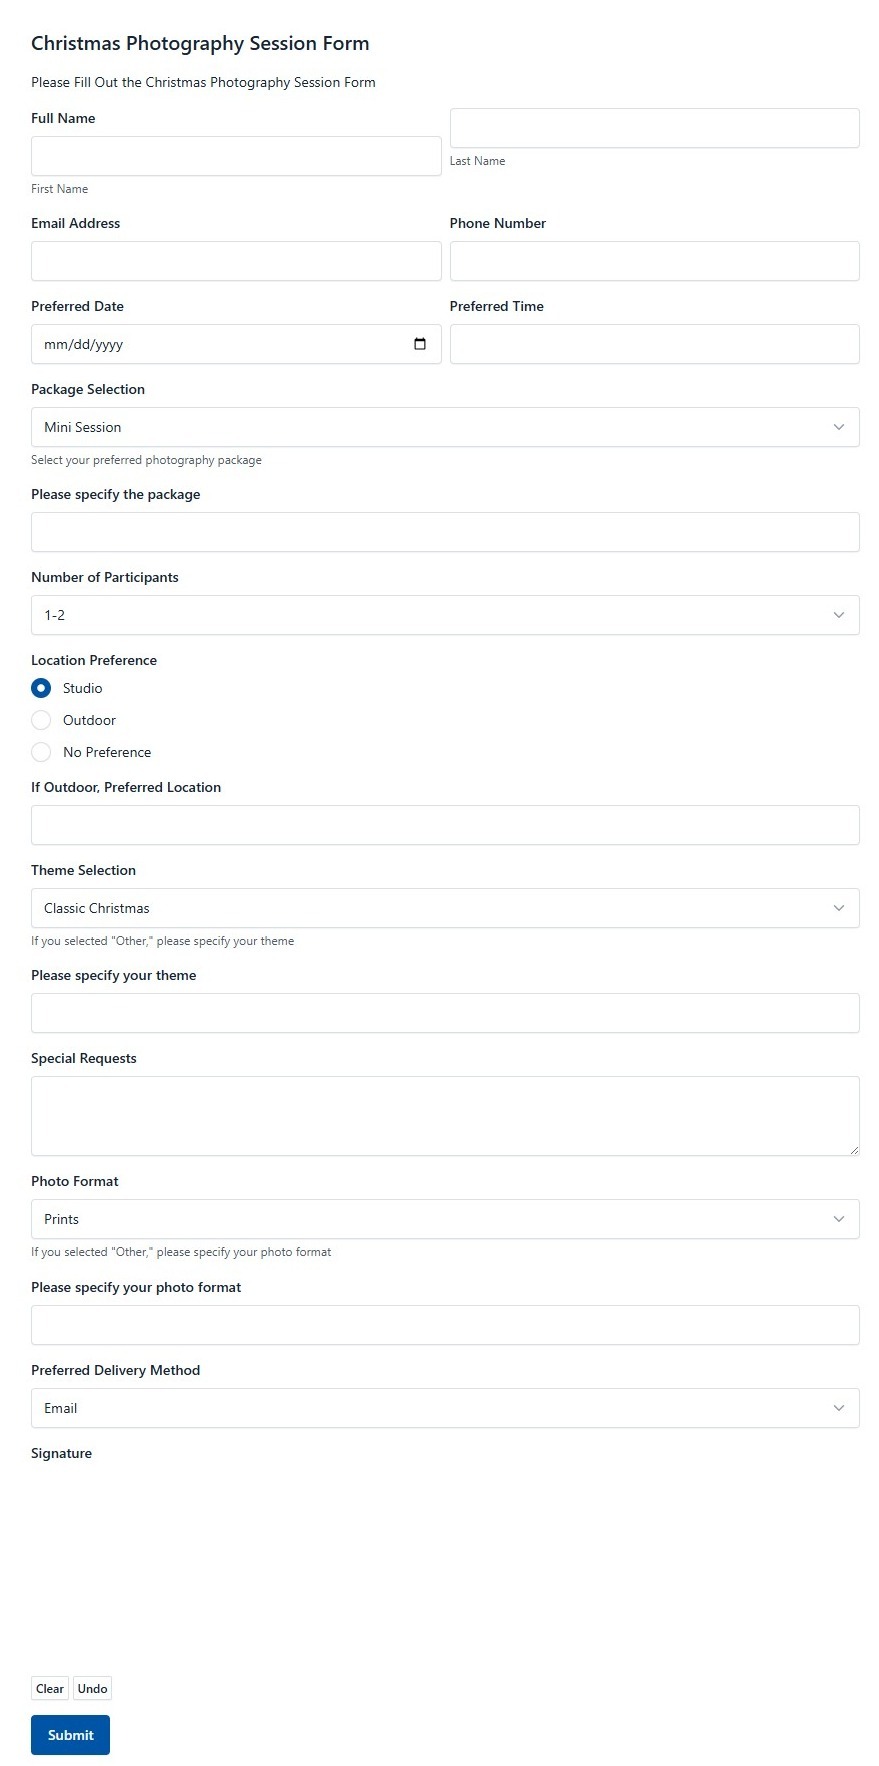
Task: Click the Special Requests text area
Action: point(445,1116)
